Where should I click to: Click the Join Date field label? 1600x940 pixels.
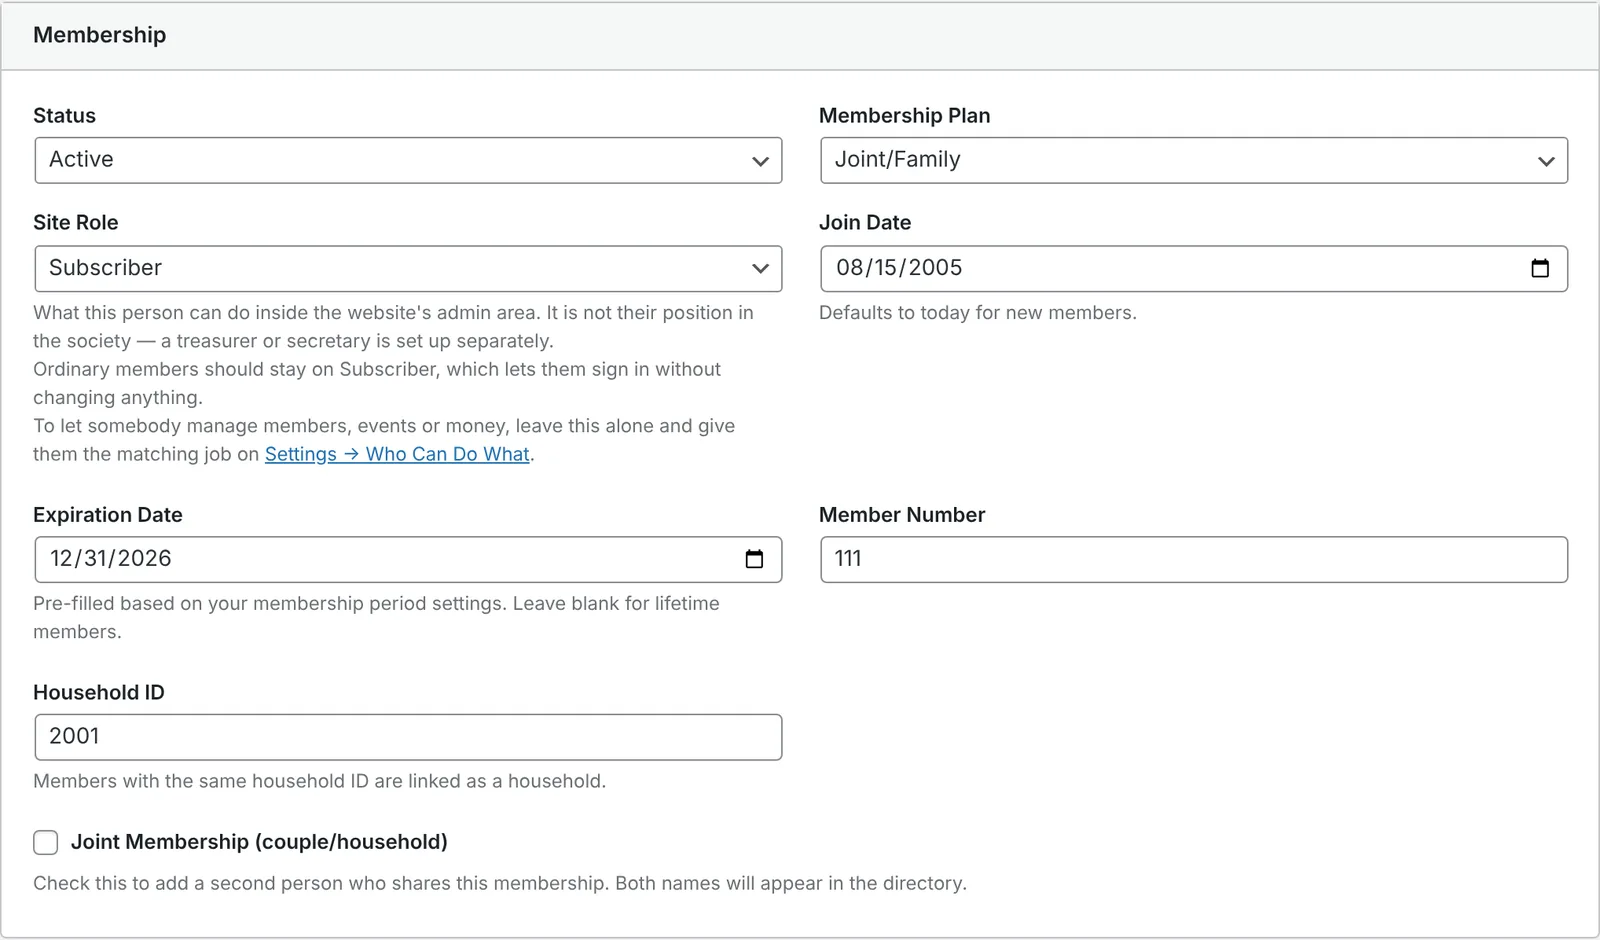(865, 223)
